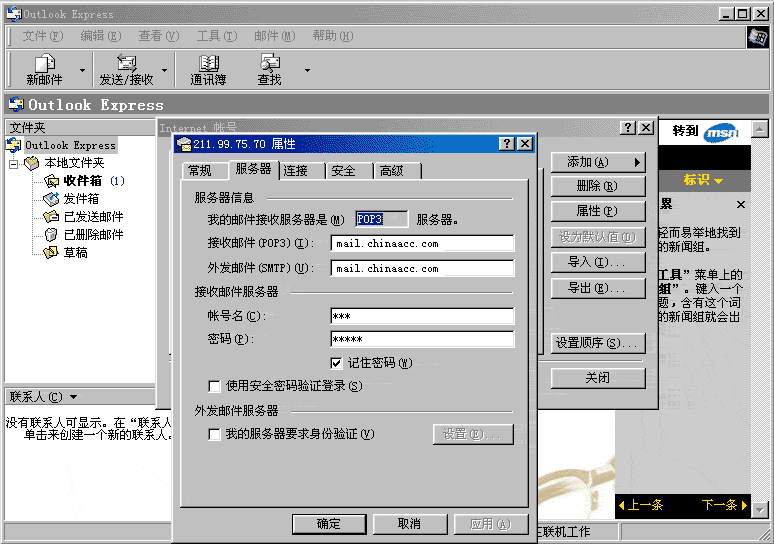Open the 帮助(H) menu

click(x=333, y=36)
